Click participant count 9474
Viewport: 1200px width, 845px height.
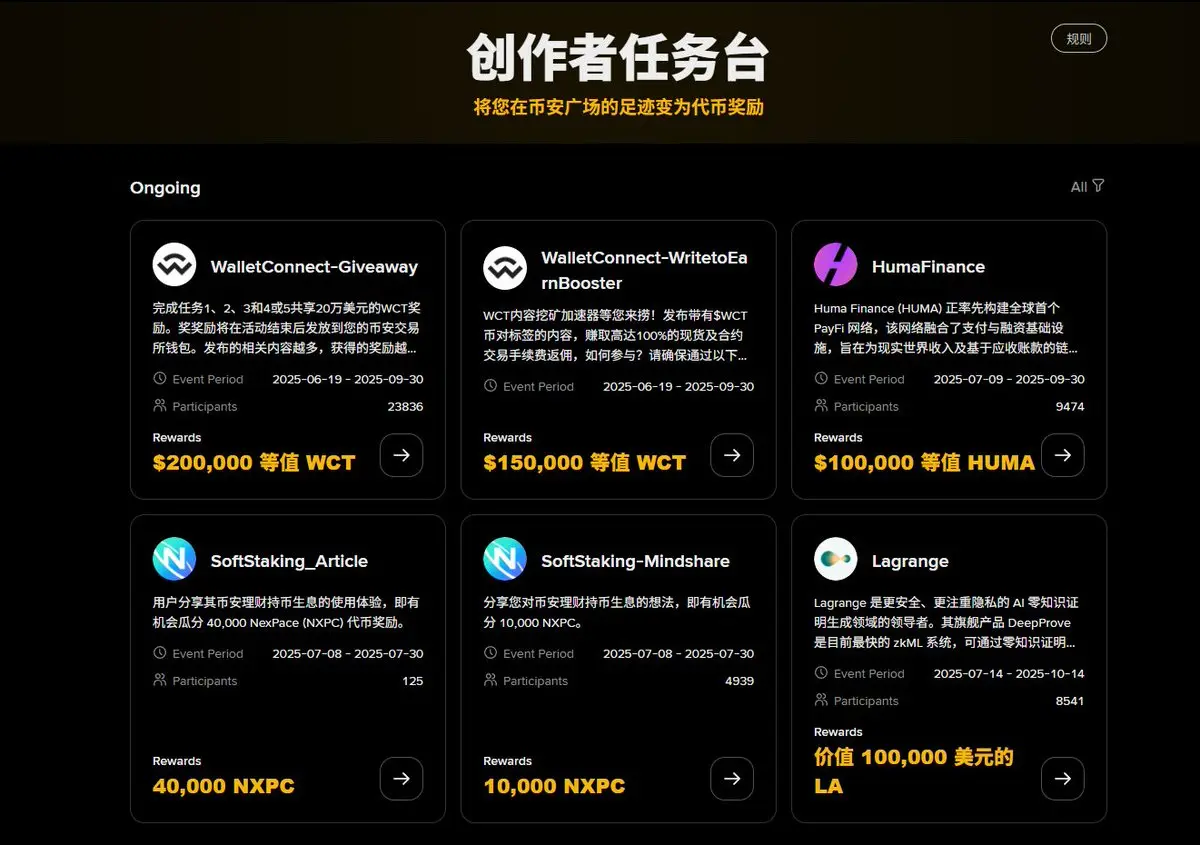click(x=1070, y=407)
